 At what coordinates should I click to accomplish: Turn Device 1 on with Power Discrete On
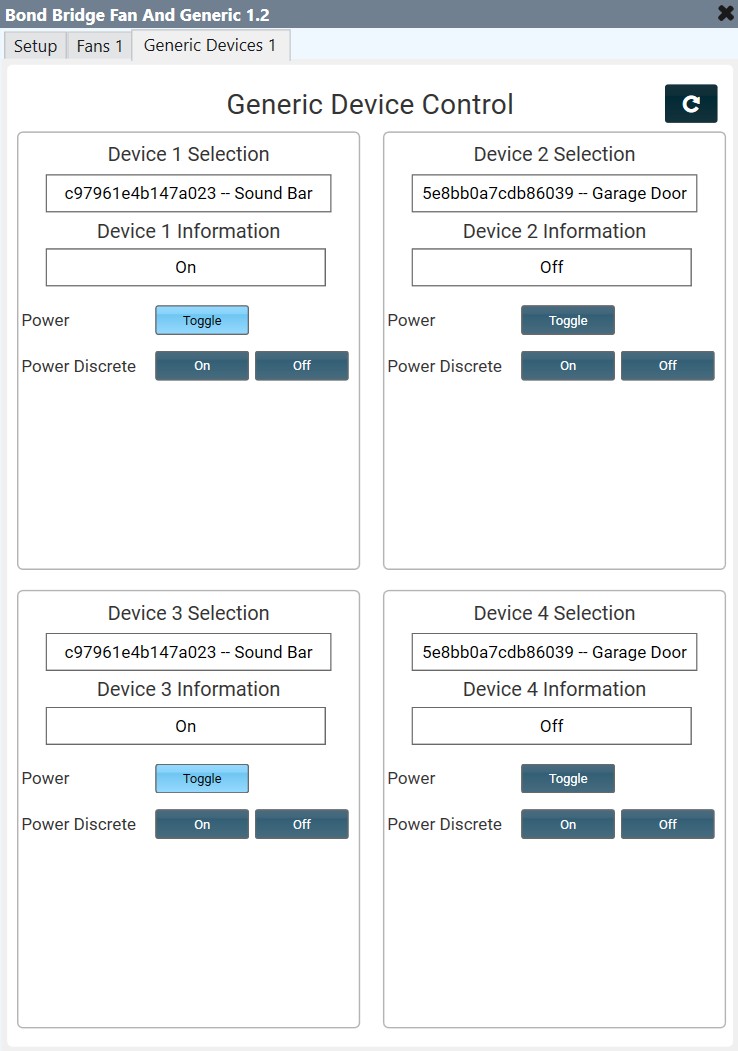201,366
